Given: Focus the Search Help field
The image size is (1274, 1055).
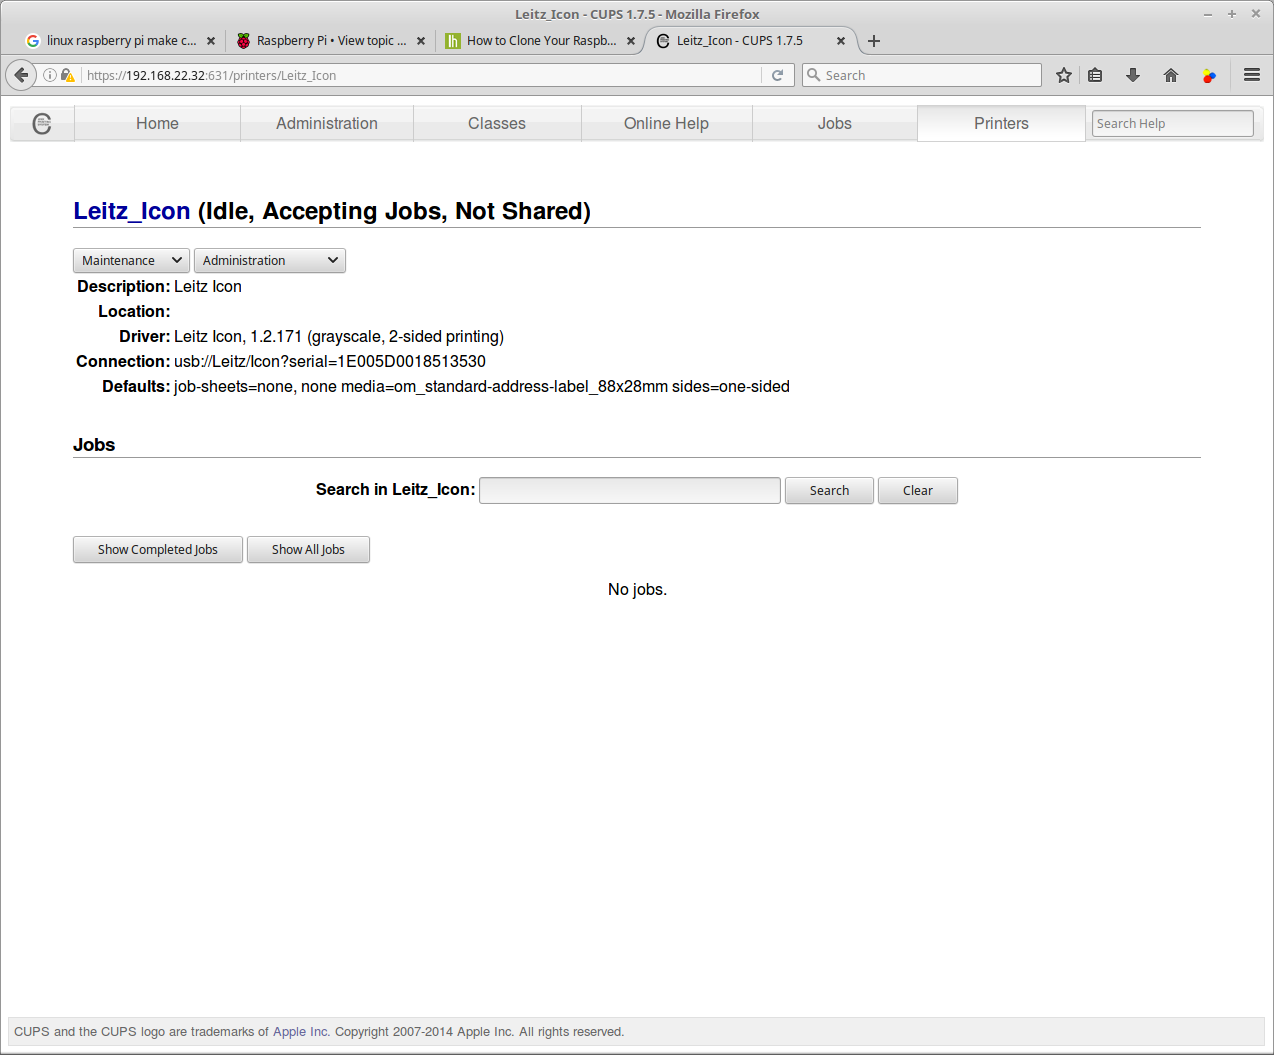Looking at the screenshot, I should (1172, 123).
